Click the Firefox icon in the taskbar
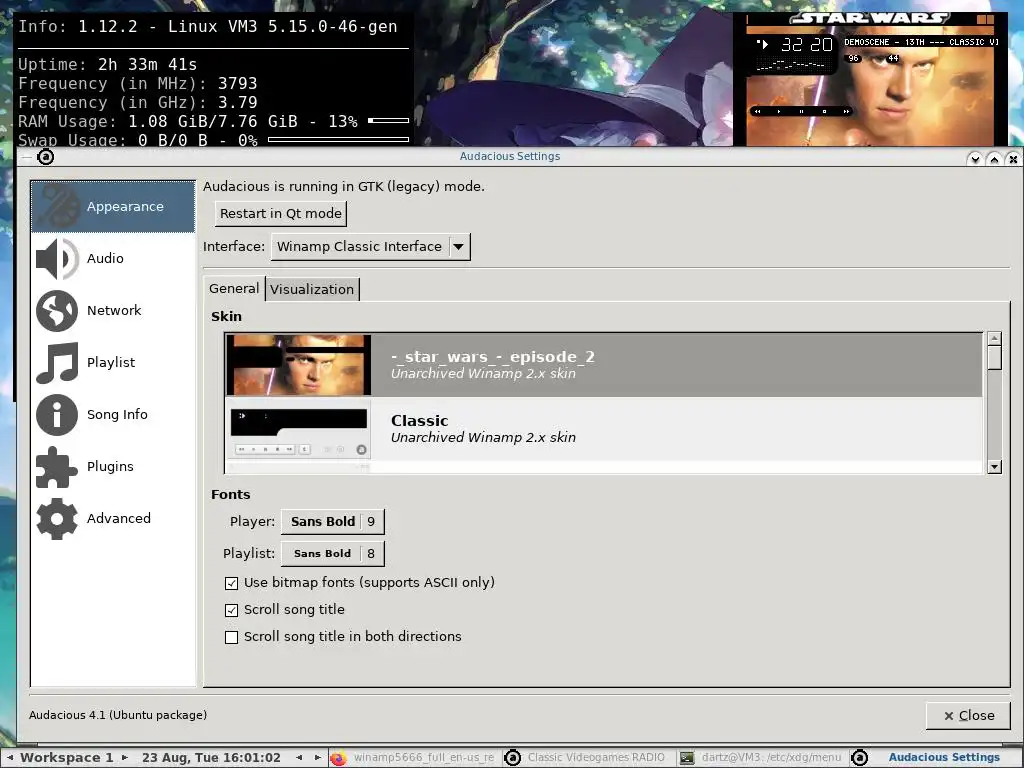Screen dimensions: 1024x768 point(338,758)
